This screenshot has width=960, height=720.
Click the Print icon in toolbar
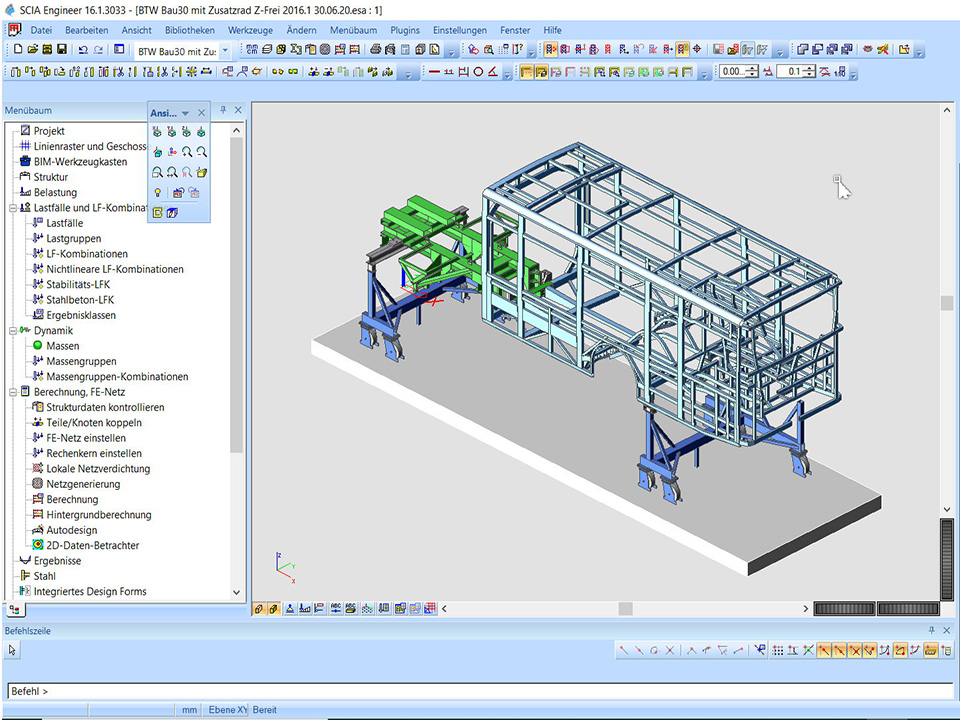point(375,50)
